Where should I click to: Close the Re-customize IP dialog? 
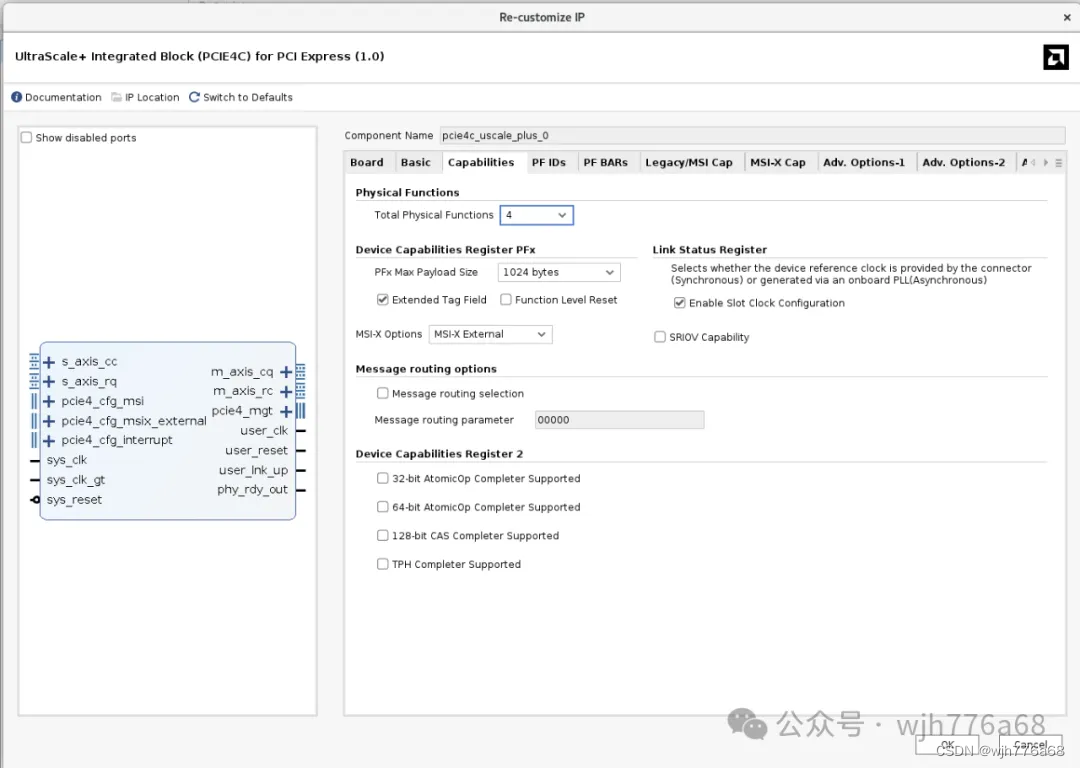(1067, 18)
